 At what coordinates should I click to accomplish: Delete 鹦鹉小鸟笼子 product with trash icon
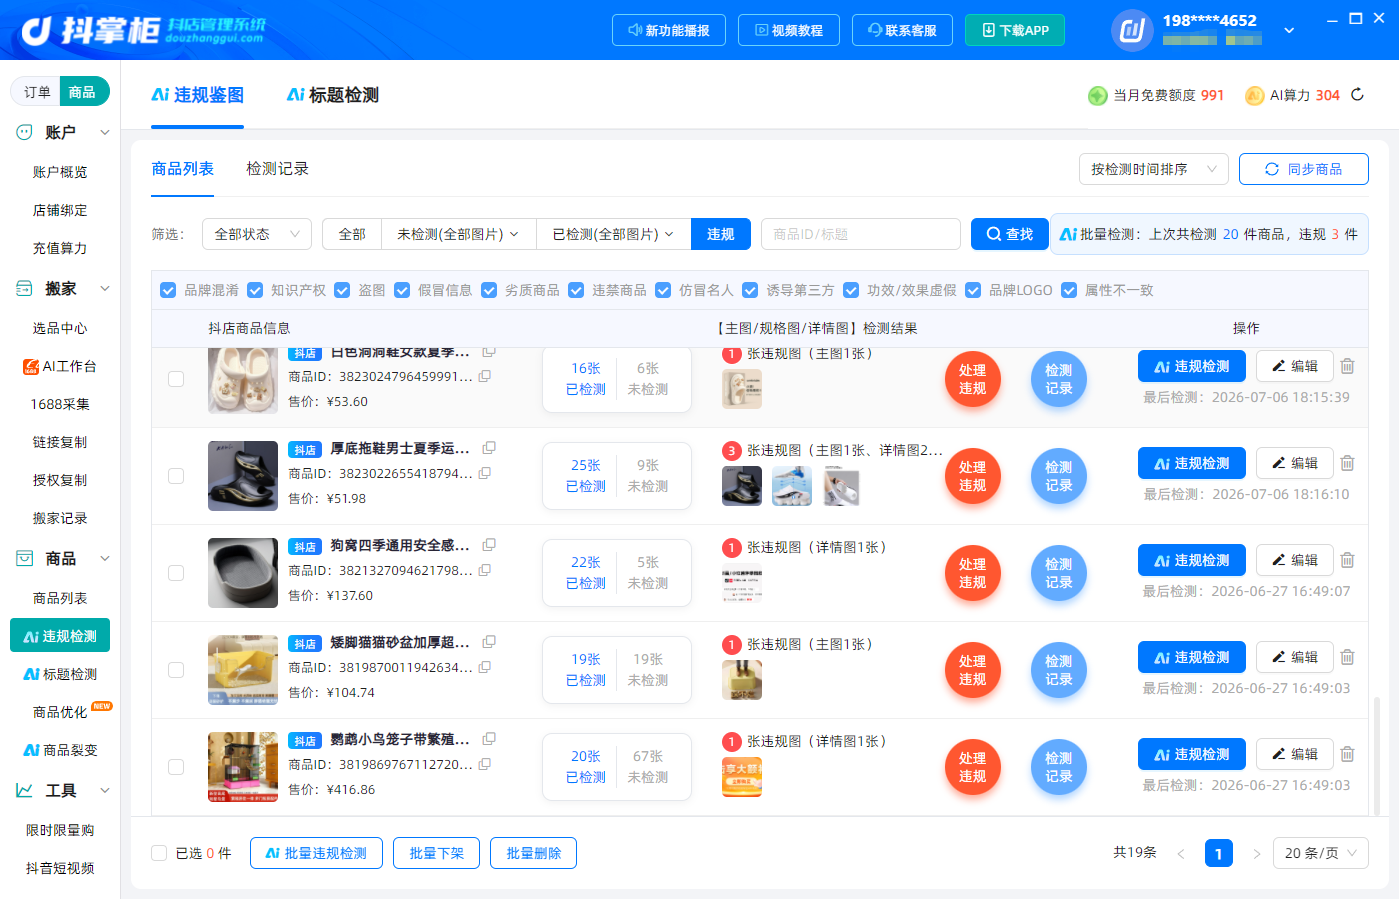1347,754
